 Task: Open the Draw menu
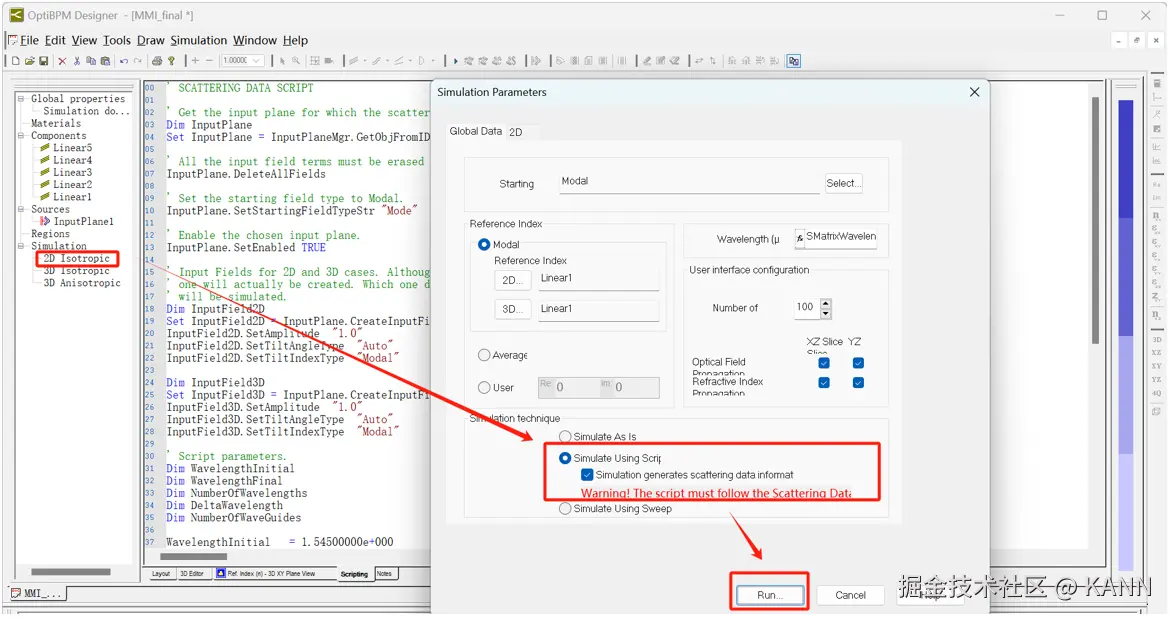[151, 40]
